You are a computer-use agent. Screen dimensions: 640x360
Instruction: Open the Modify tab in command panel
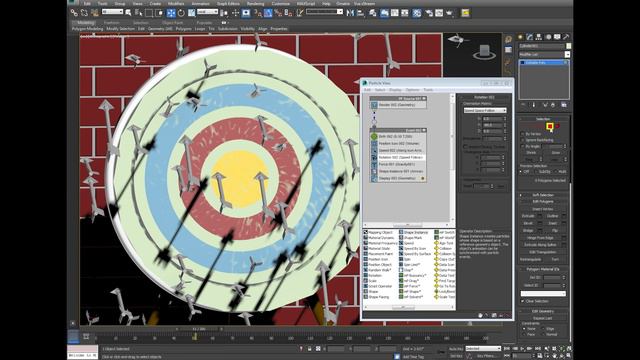pyautogui.click(x=530, y=37)
